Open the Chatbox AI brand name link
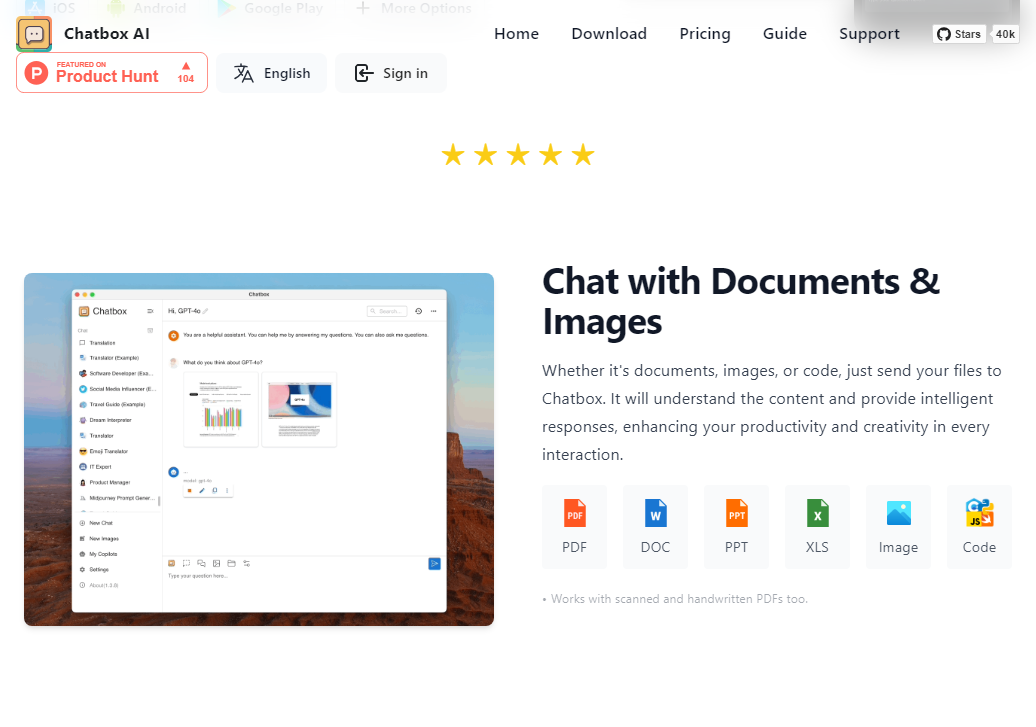The image size is (1036, 727). 106,34
